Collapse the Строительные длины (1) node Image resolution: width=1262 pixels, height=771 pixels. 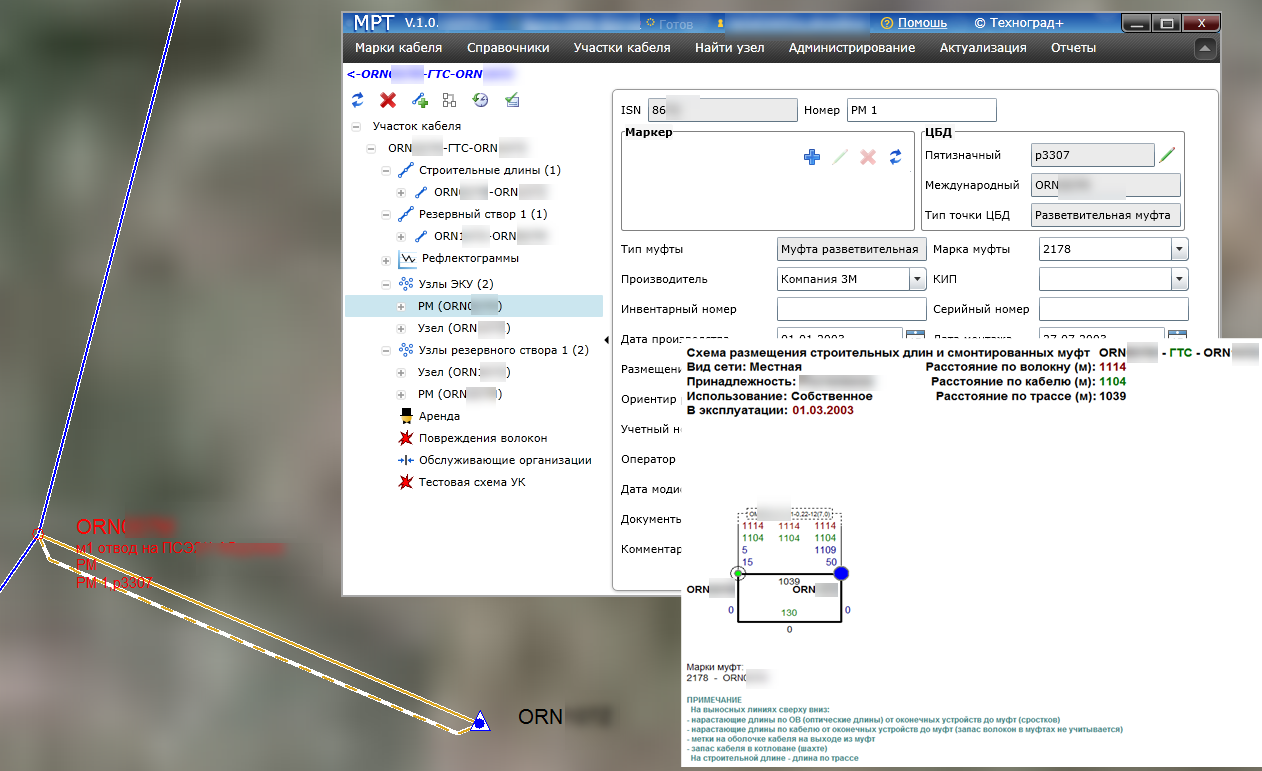(386, 171)
